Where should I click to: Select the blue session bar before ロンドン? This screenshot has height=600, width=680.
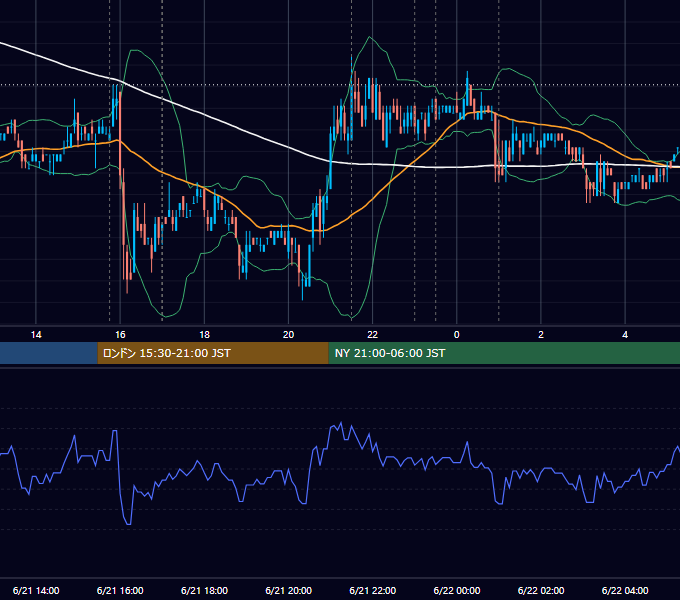[49, 353]
